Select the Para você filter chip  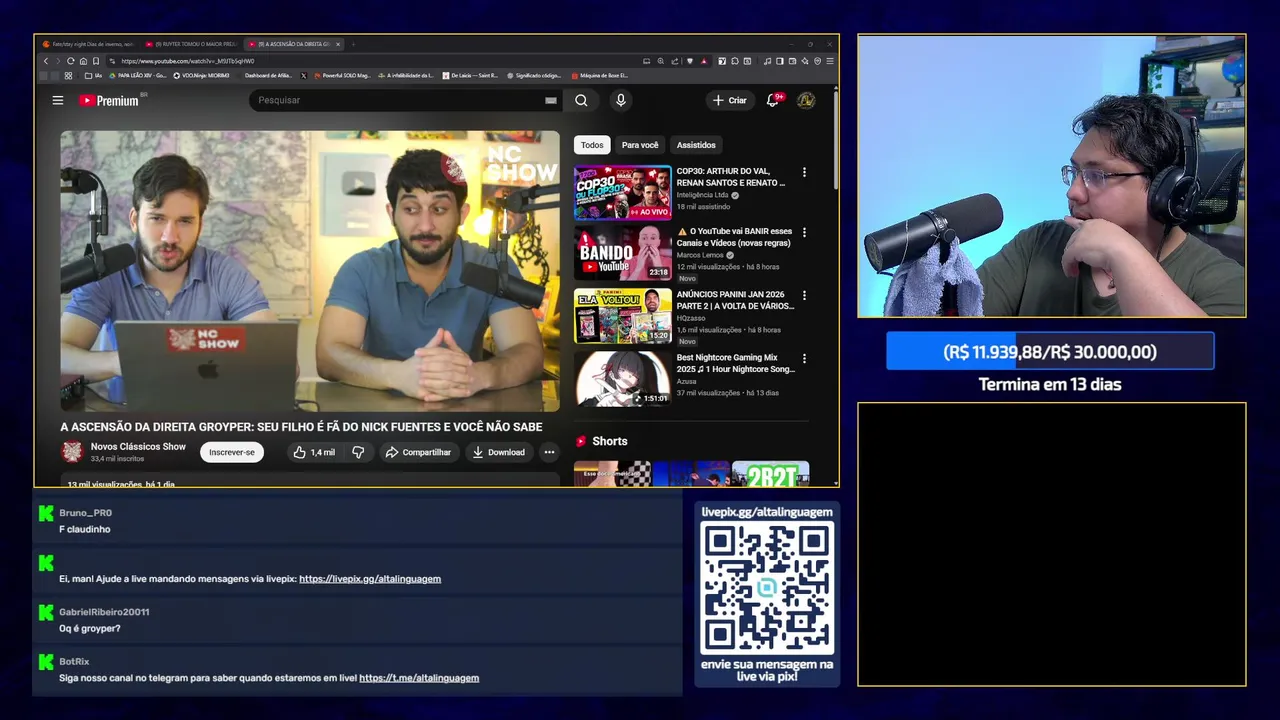(640, 145)
